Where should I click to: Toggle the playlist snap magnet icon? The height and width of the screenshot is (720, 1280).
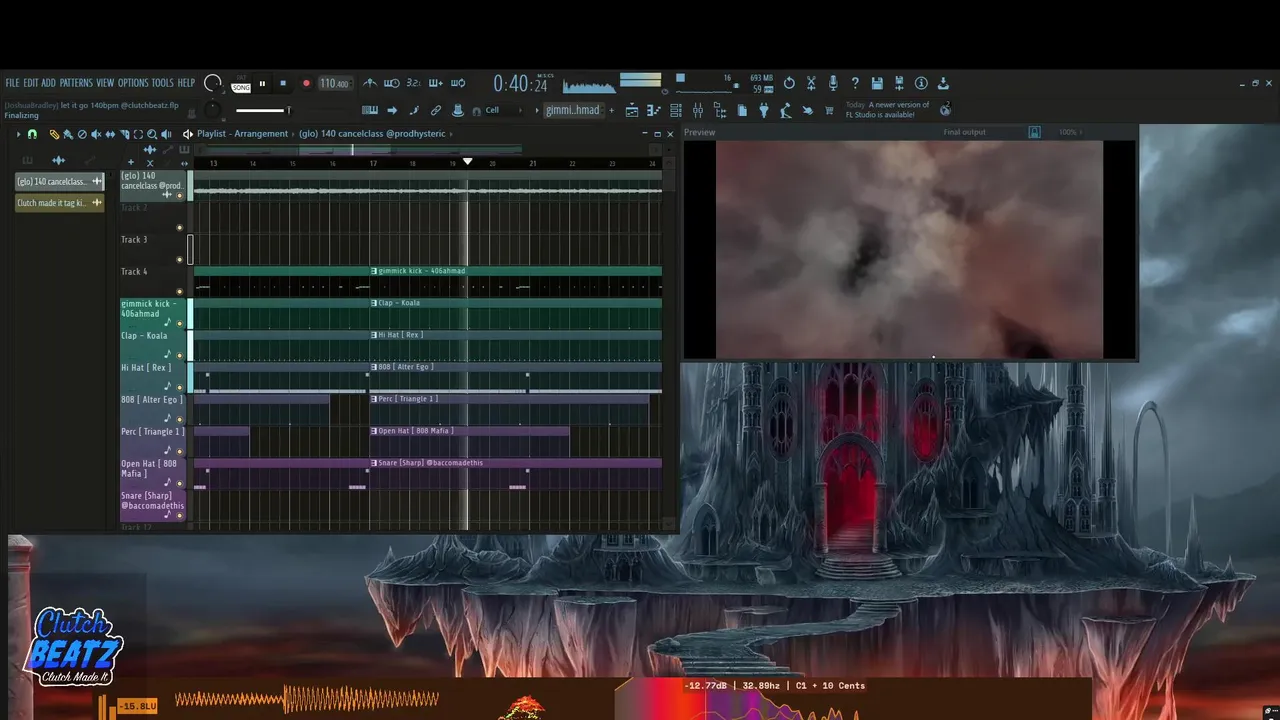(32, 134)
